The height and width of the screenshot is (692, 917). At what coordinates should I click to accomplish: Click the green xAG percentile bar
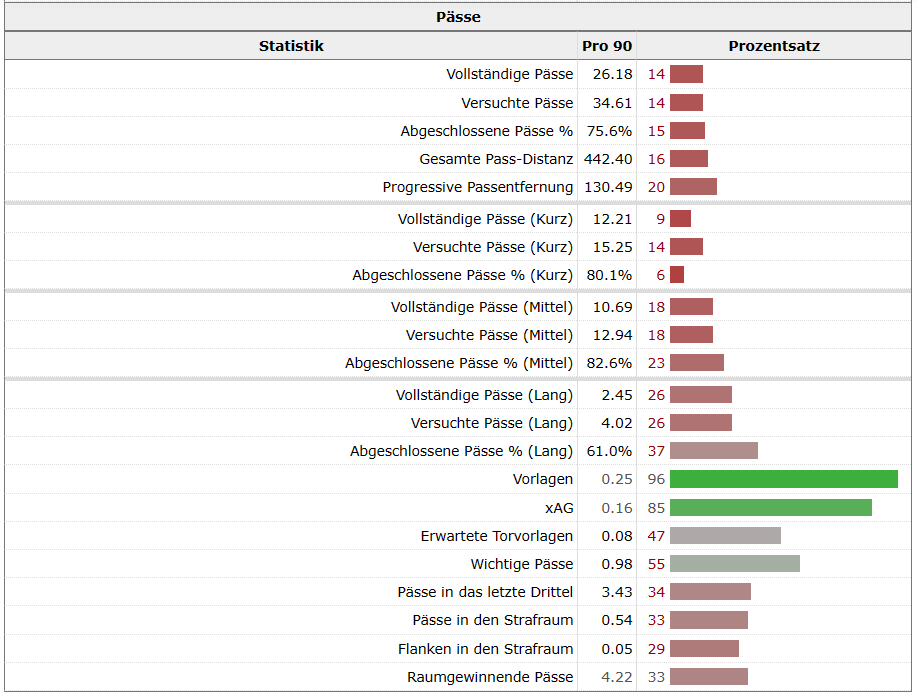(771, 508)
